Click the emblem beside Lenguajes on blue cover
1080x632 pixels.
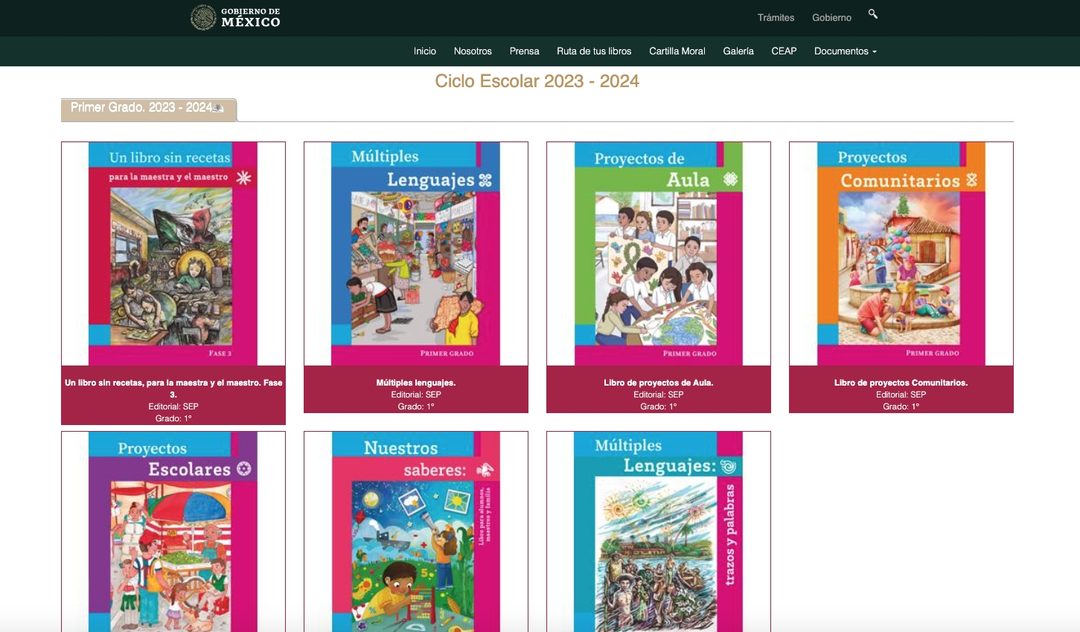tap(485, 180)
